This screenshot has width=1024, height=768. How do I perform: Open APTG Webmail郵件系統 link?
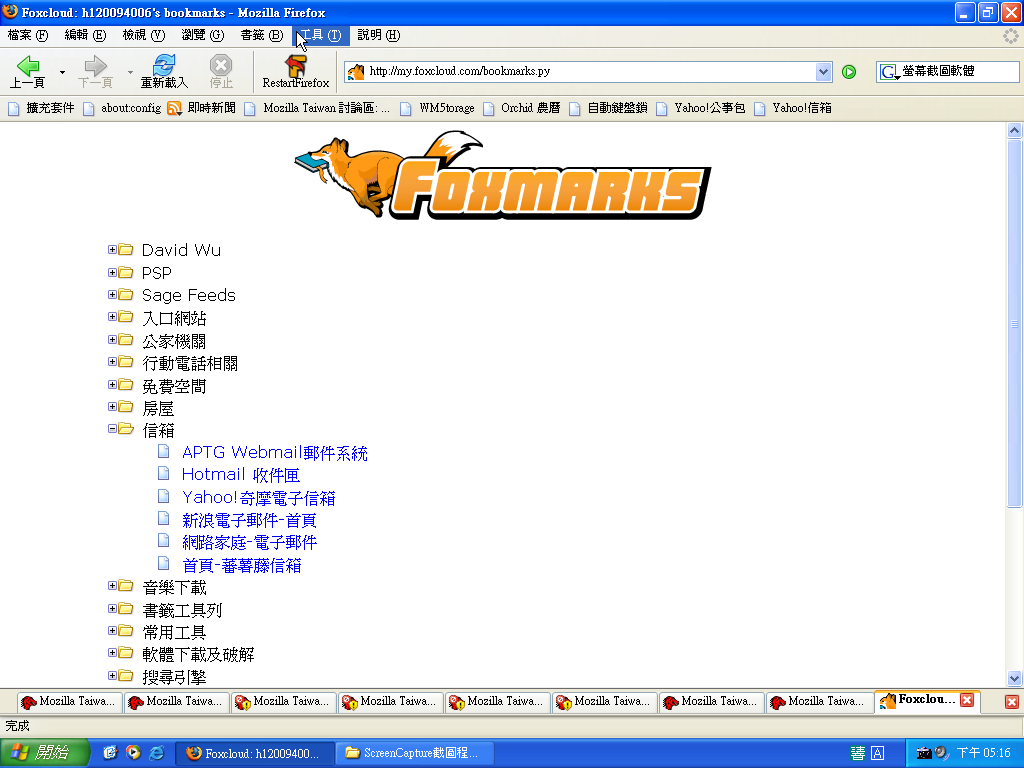click(274, 453)
